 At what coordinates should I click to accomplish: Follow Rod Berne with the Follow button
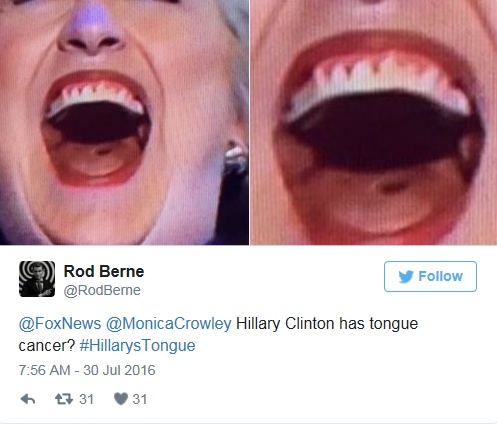[x=430, y=276]
